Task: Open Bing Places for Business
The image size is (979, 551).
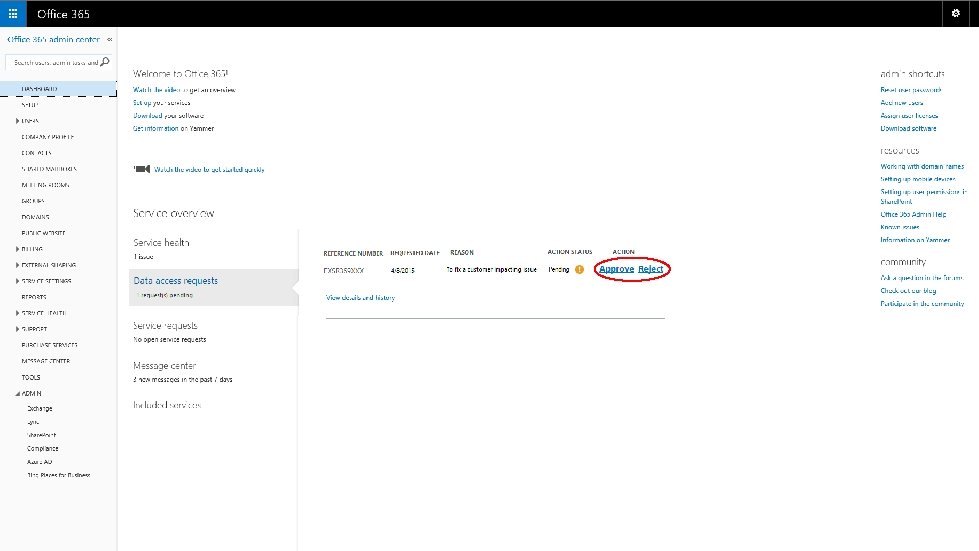Action: 59,475
